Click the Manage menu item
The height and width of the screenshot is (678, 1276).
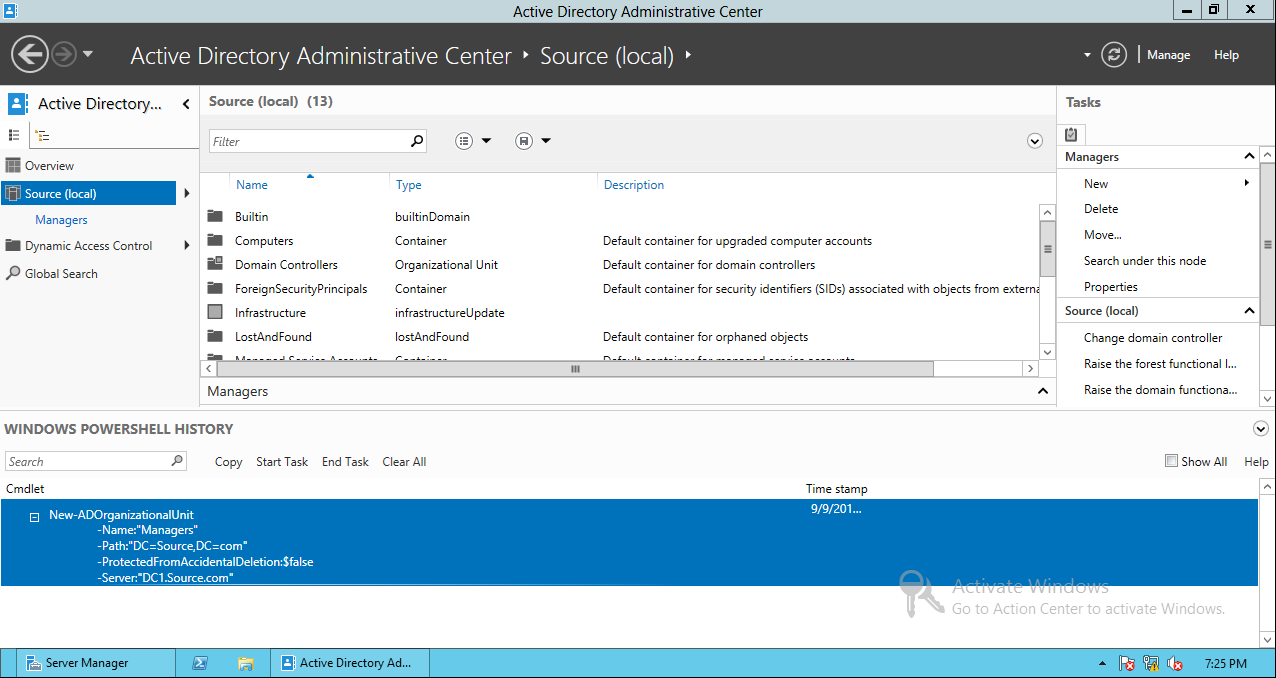click(x=1167, y=55)
